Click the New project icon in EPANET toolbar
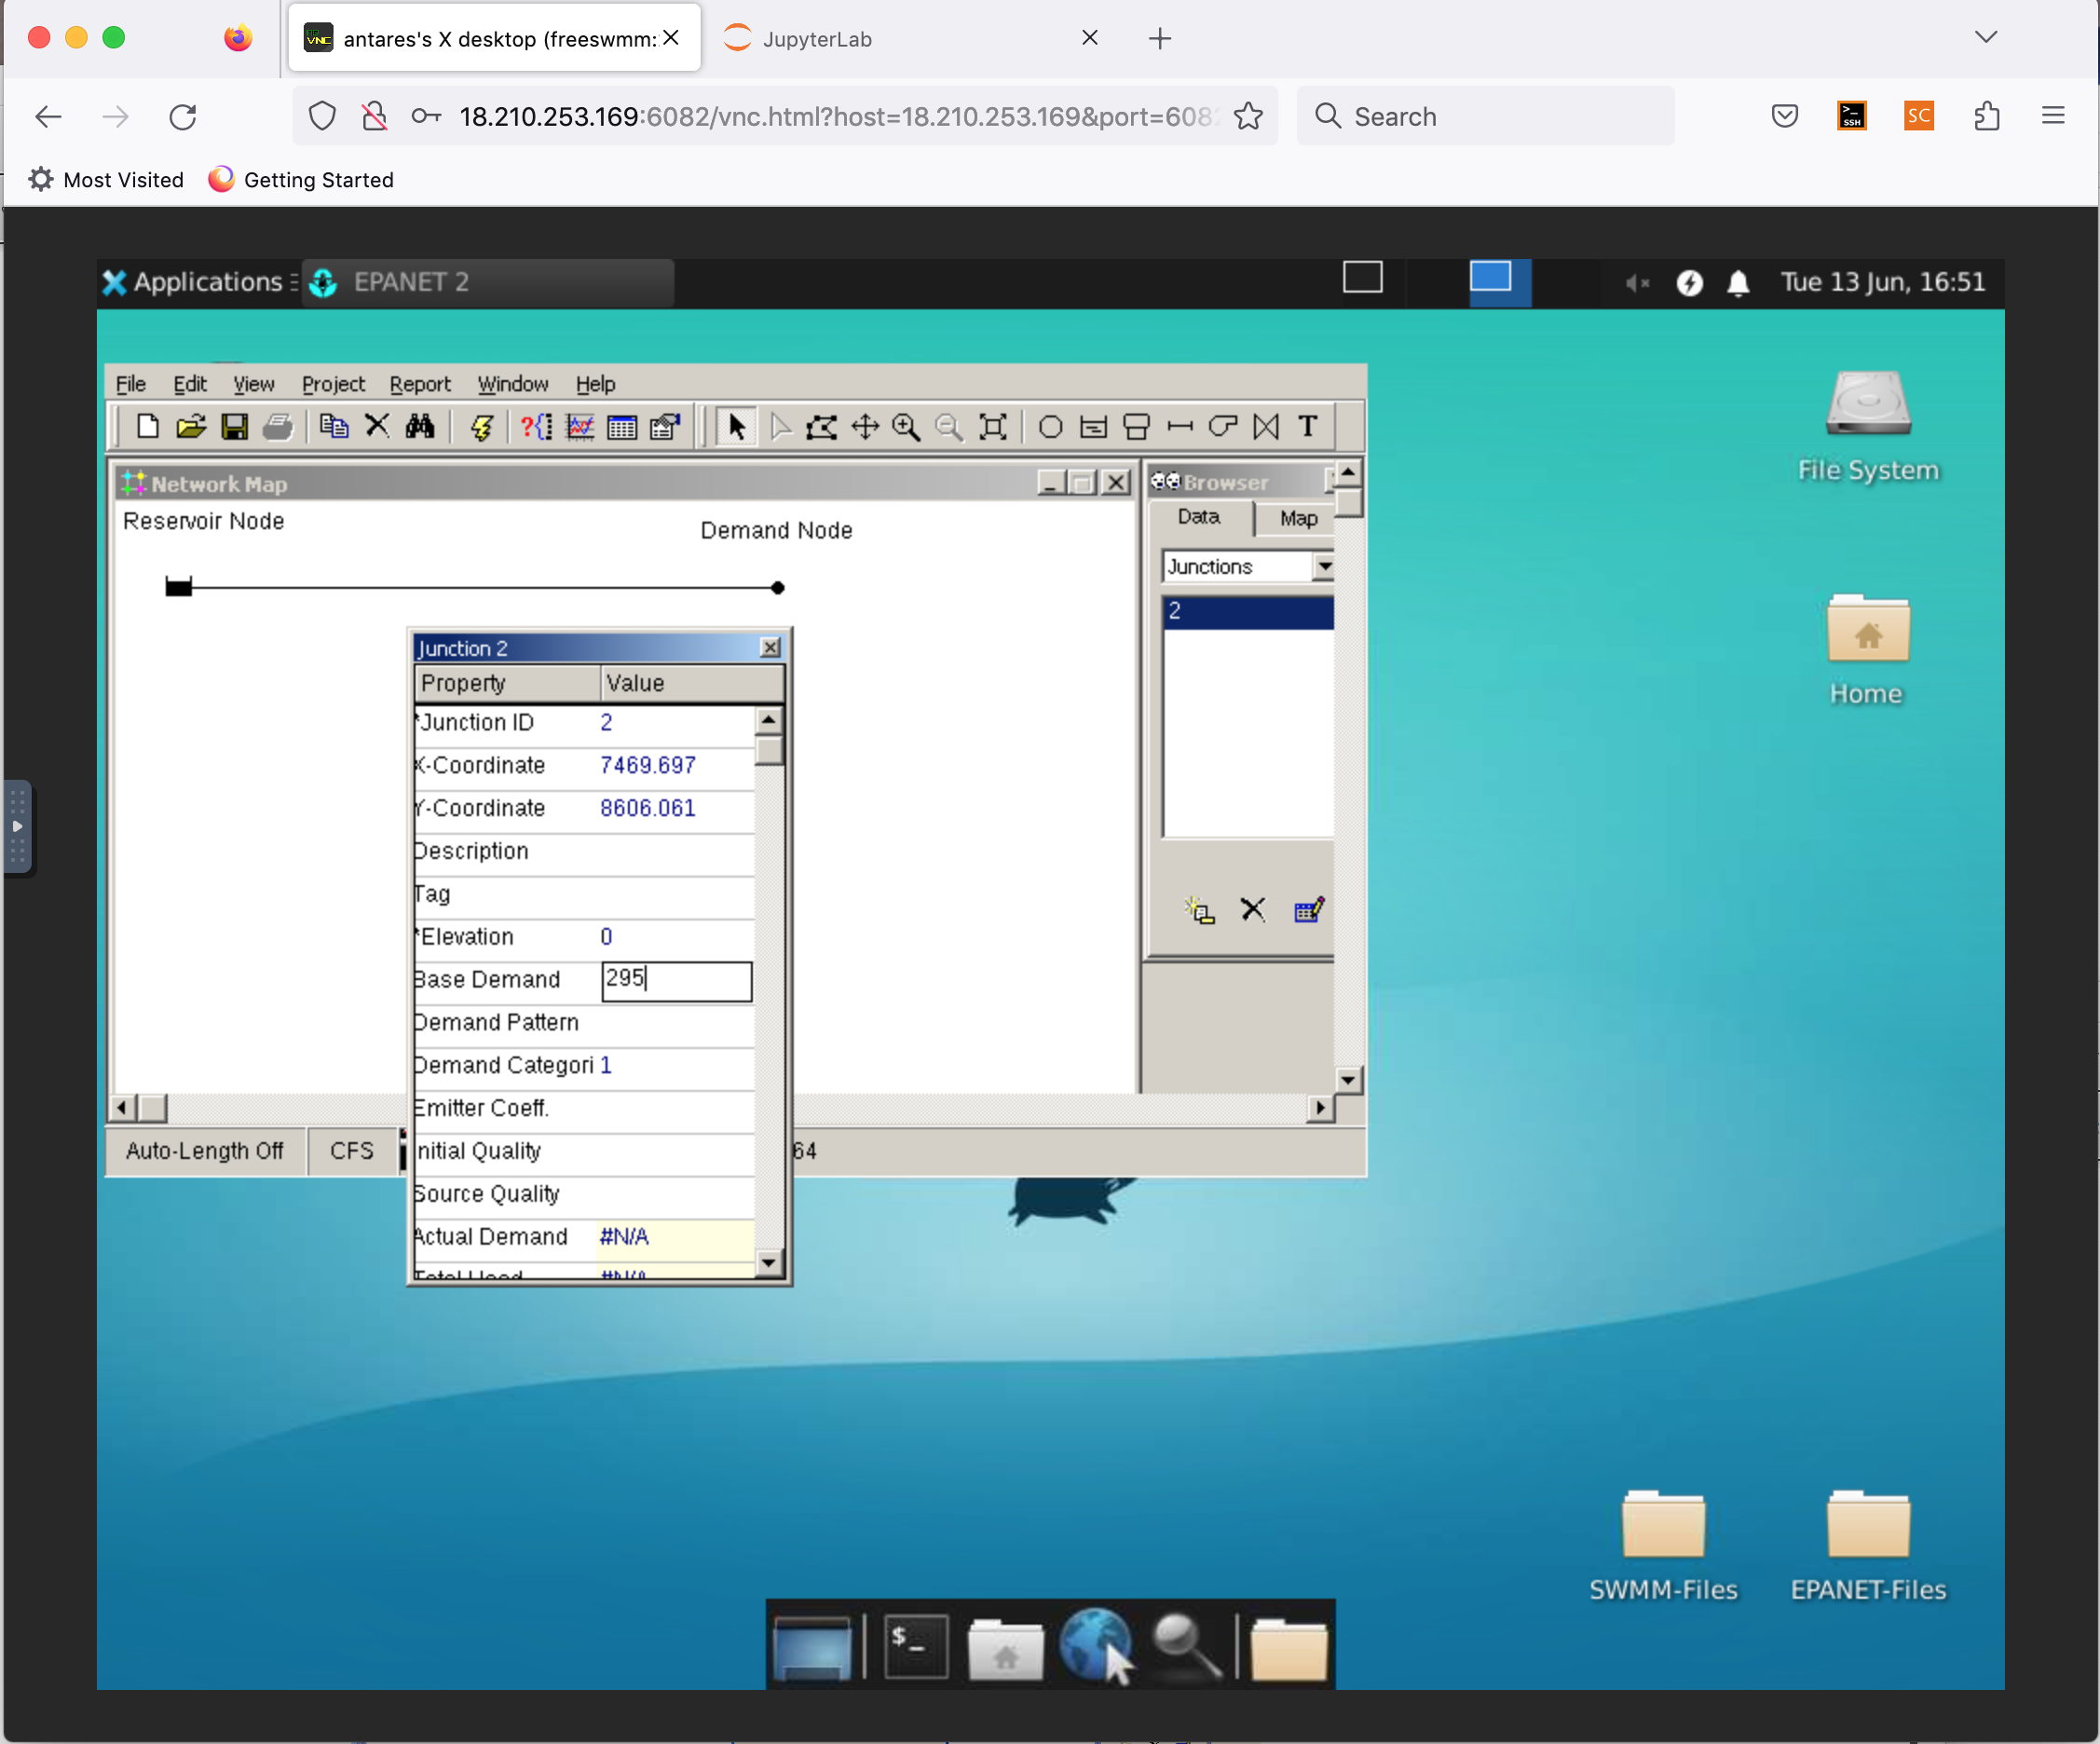 point(148,427)
